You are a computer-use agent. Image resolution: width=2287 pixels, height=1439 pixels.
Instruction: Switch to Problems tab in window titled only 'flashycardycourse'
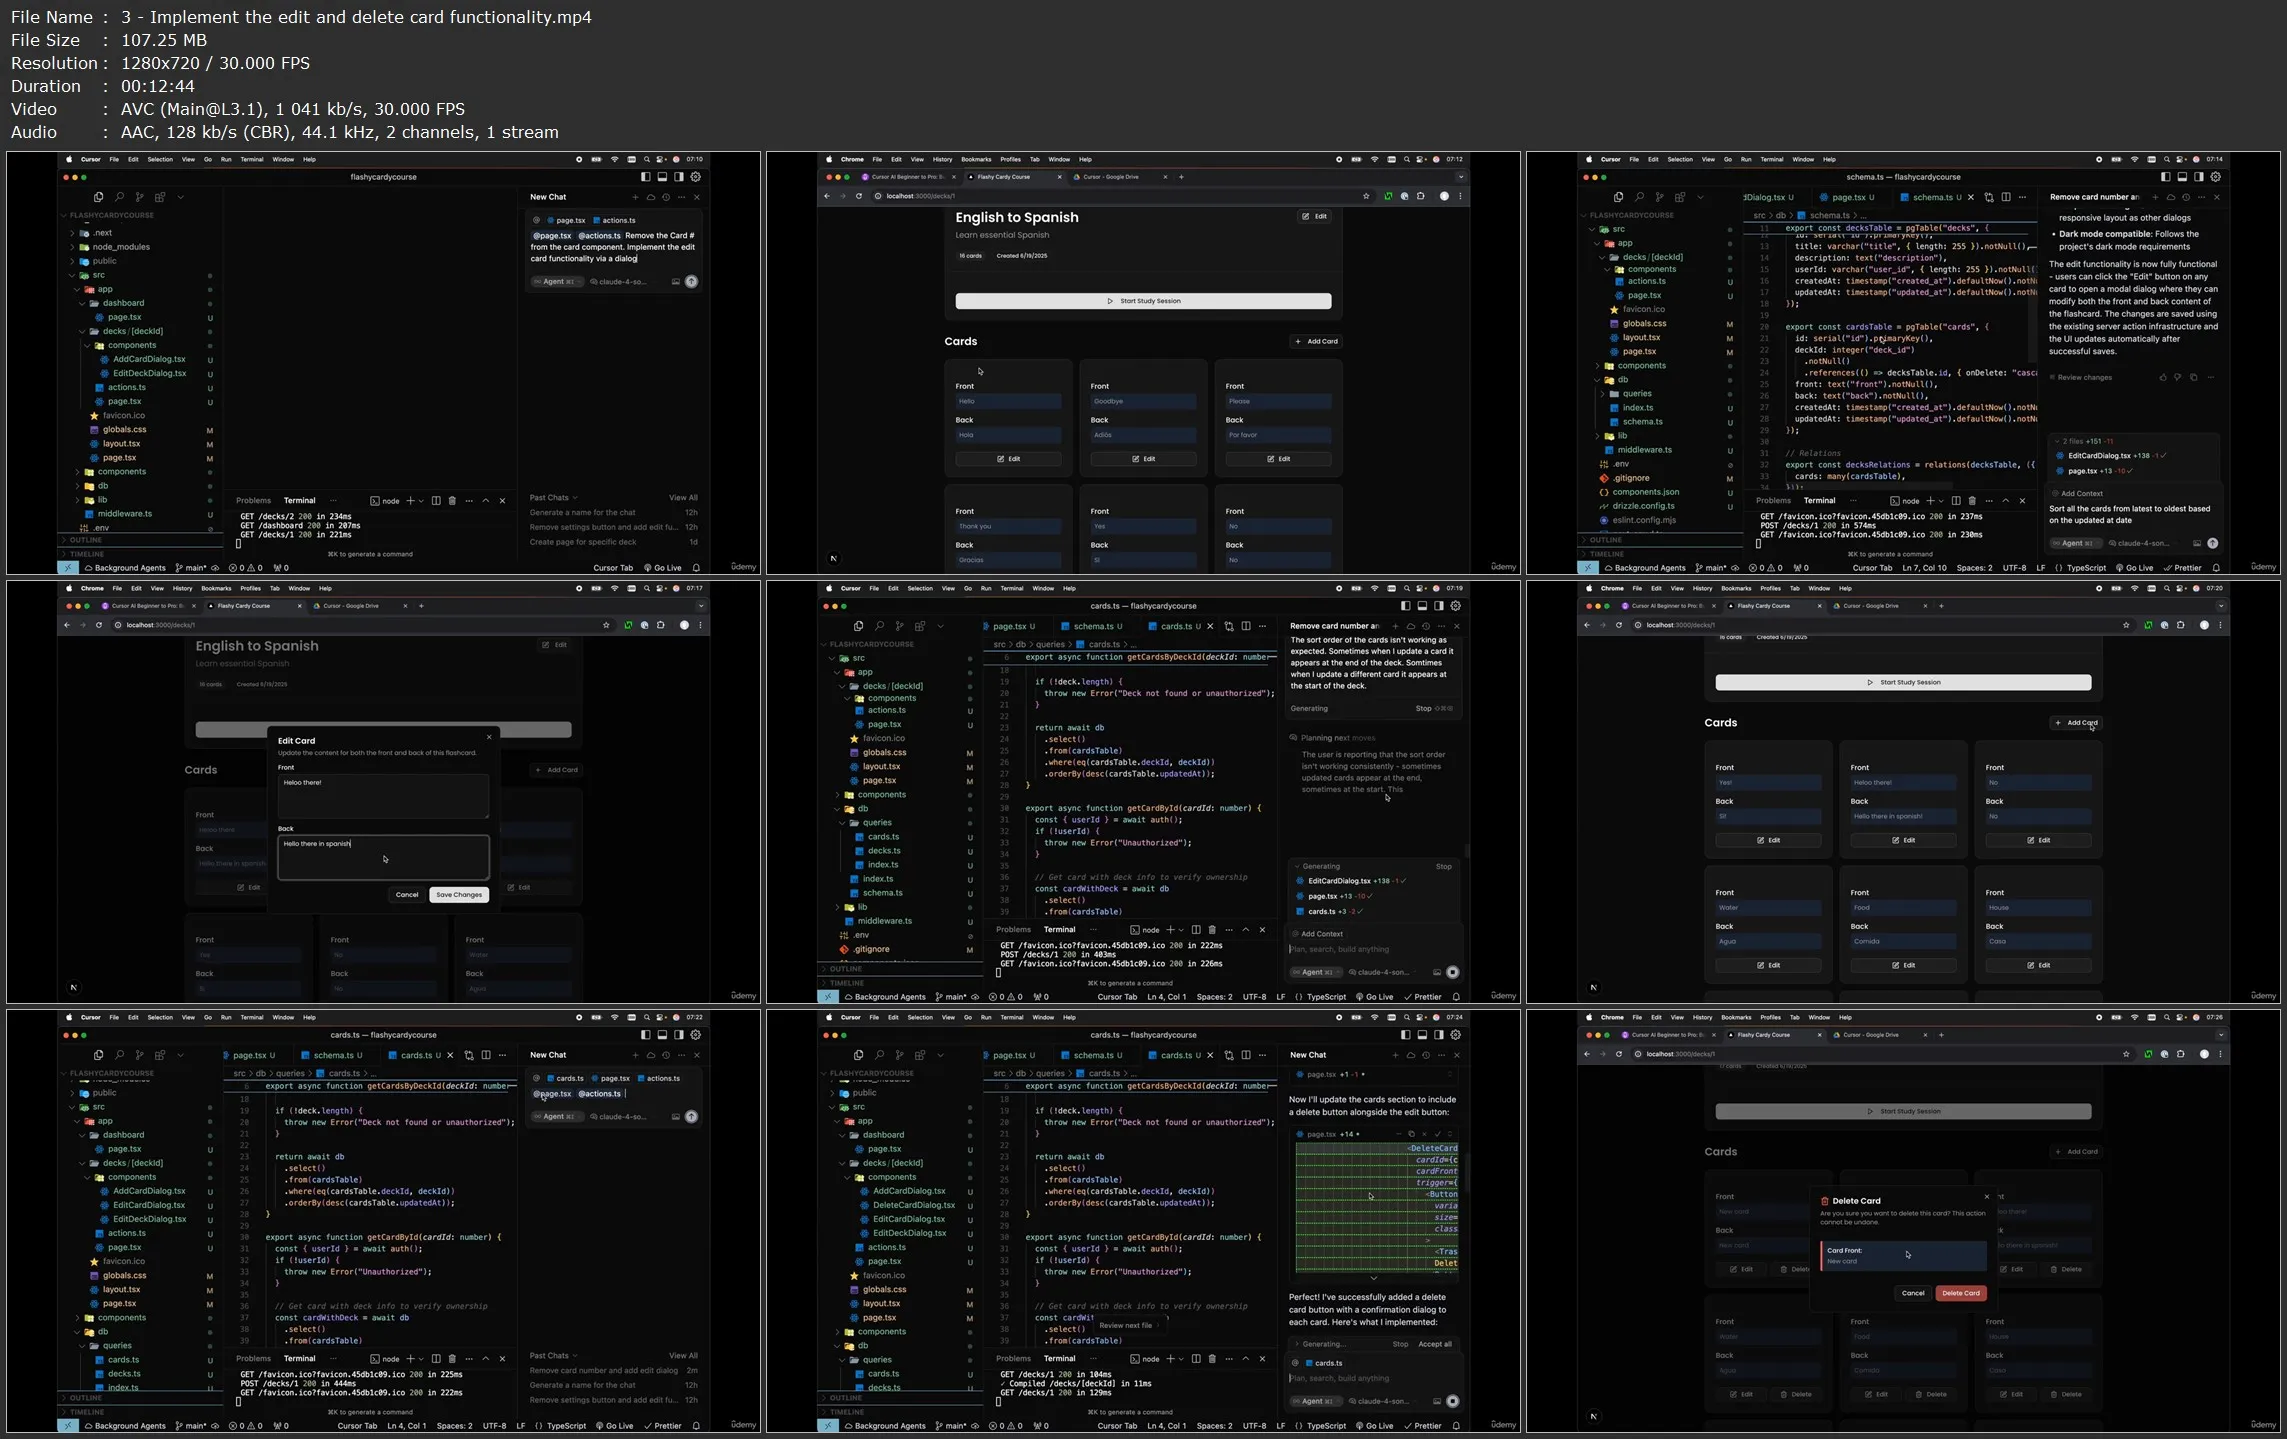(253, 501)
